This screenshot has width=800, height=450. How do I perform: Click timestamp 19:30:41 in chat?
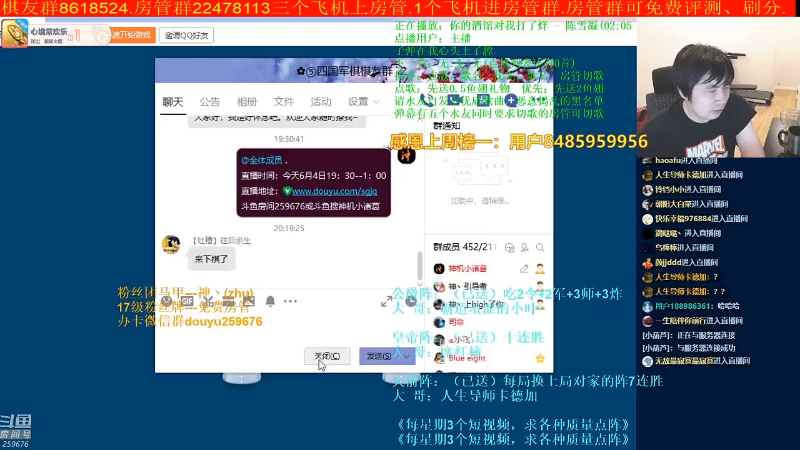tap(289, 139)
